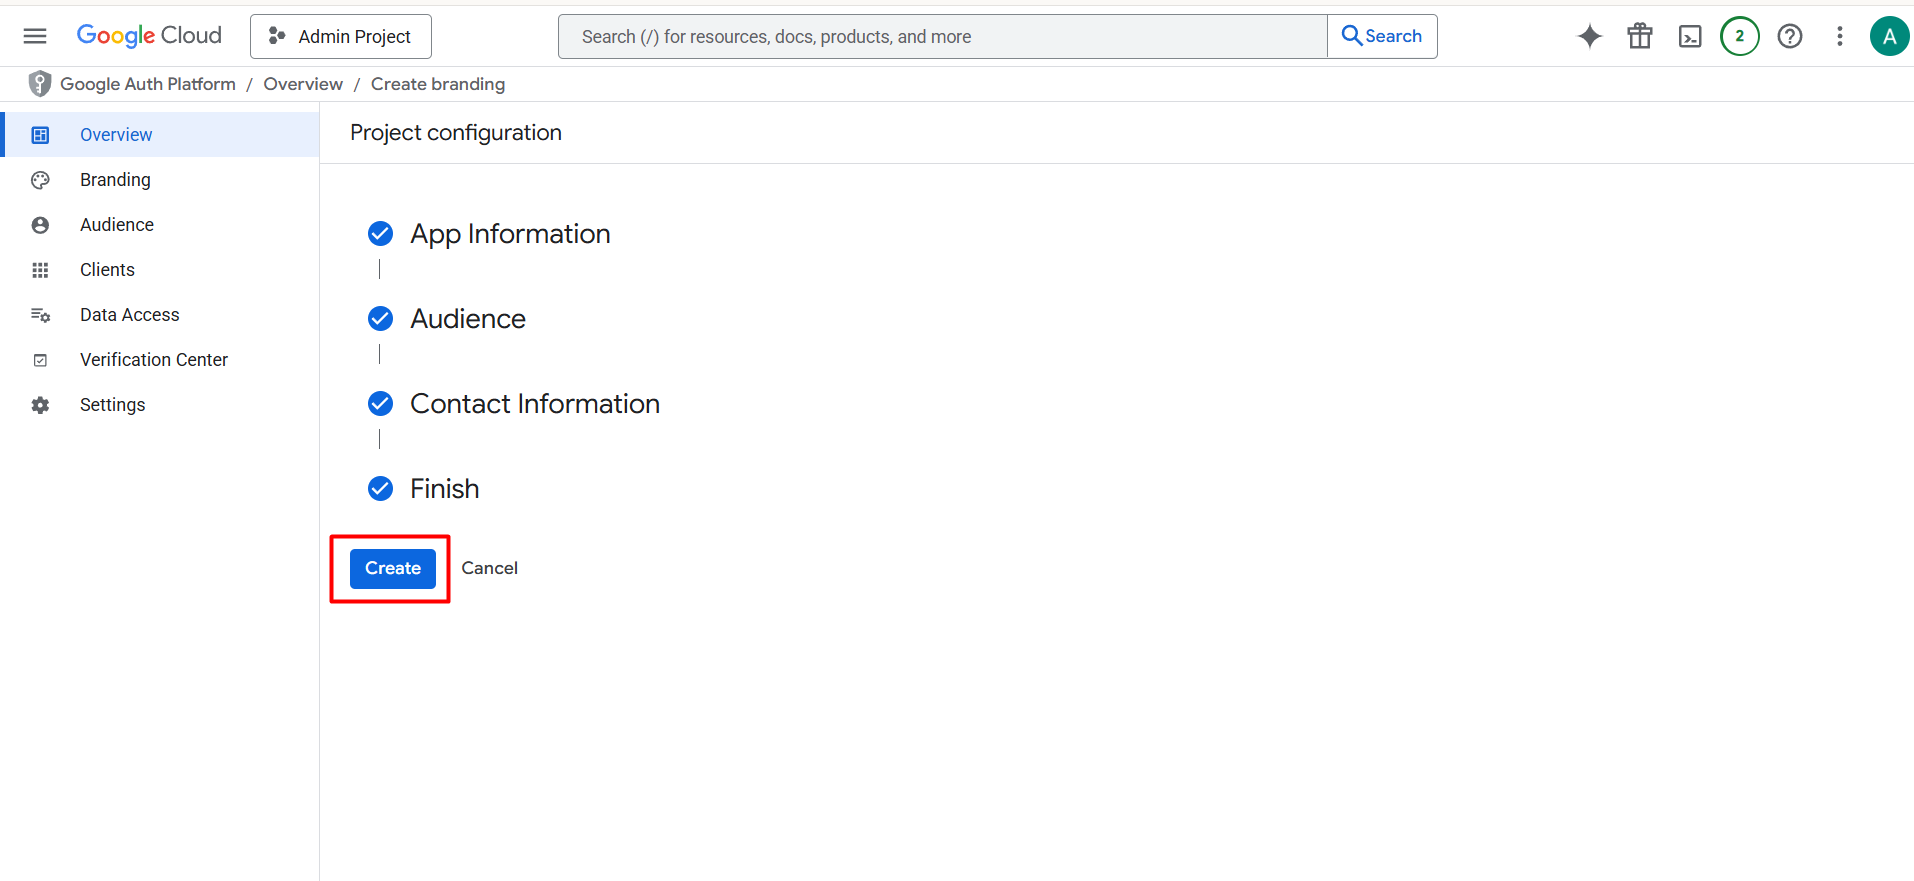The width and height of the screenshot is (1914, 881).
Task: Open the Admin Project picker
Action: 341,36
